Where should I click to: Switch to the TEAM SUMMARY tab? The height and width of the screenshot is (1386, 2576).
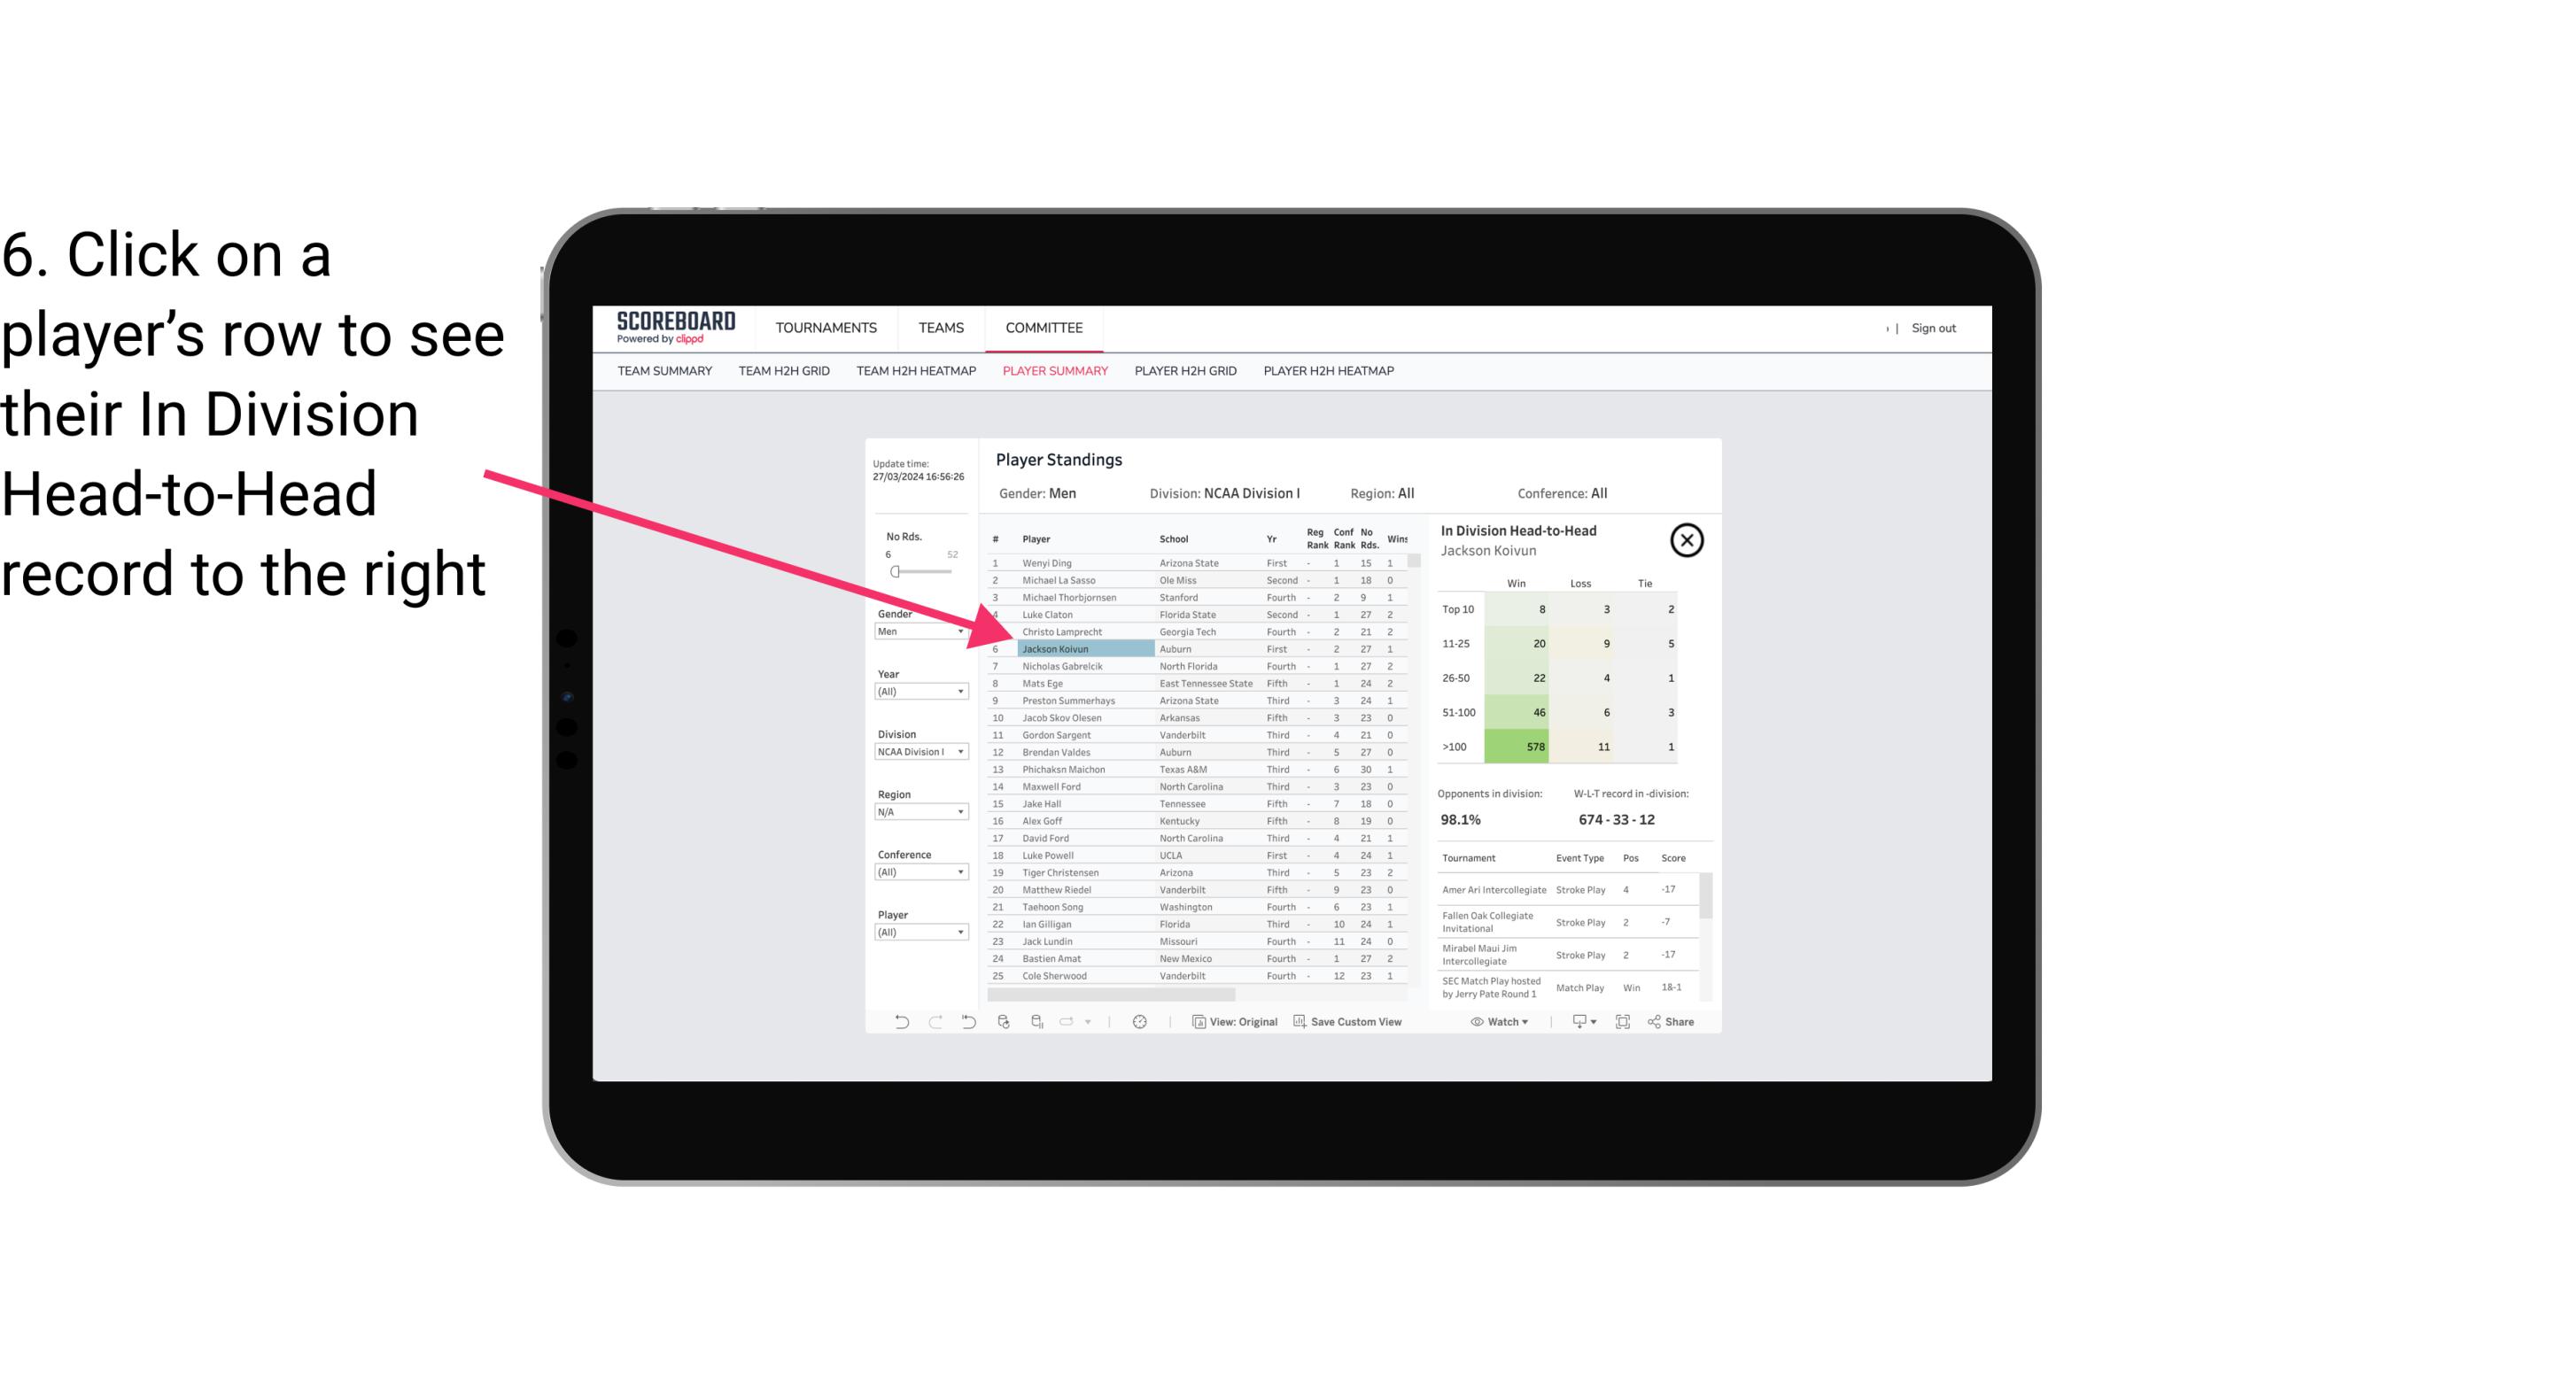[x=667, y=370]
